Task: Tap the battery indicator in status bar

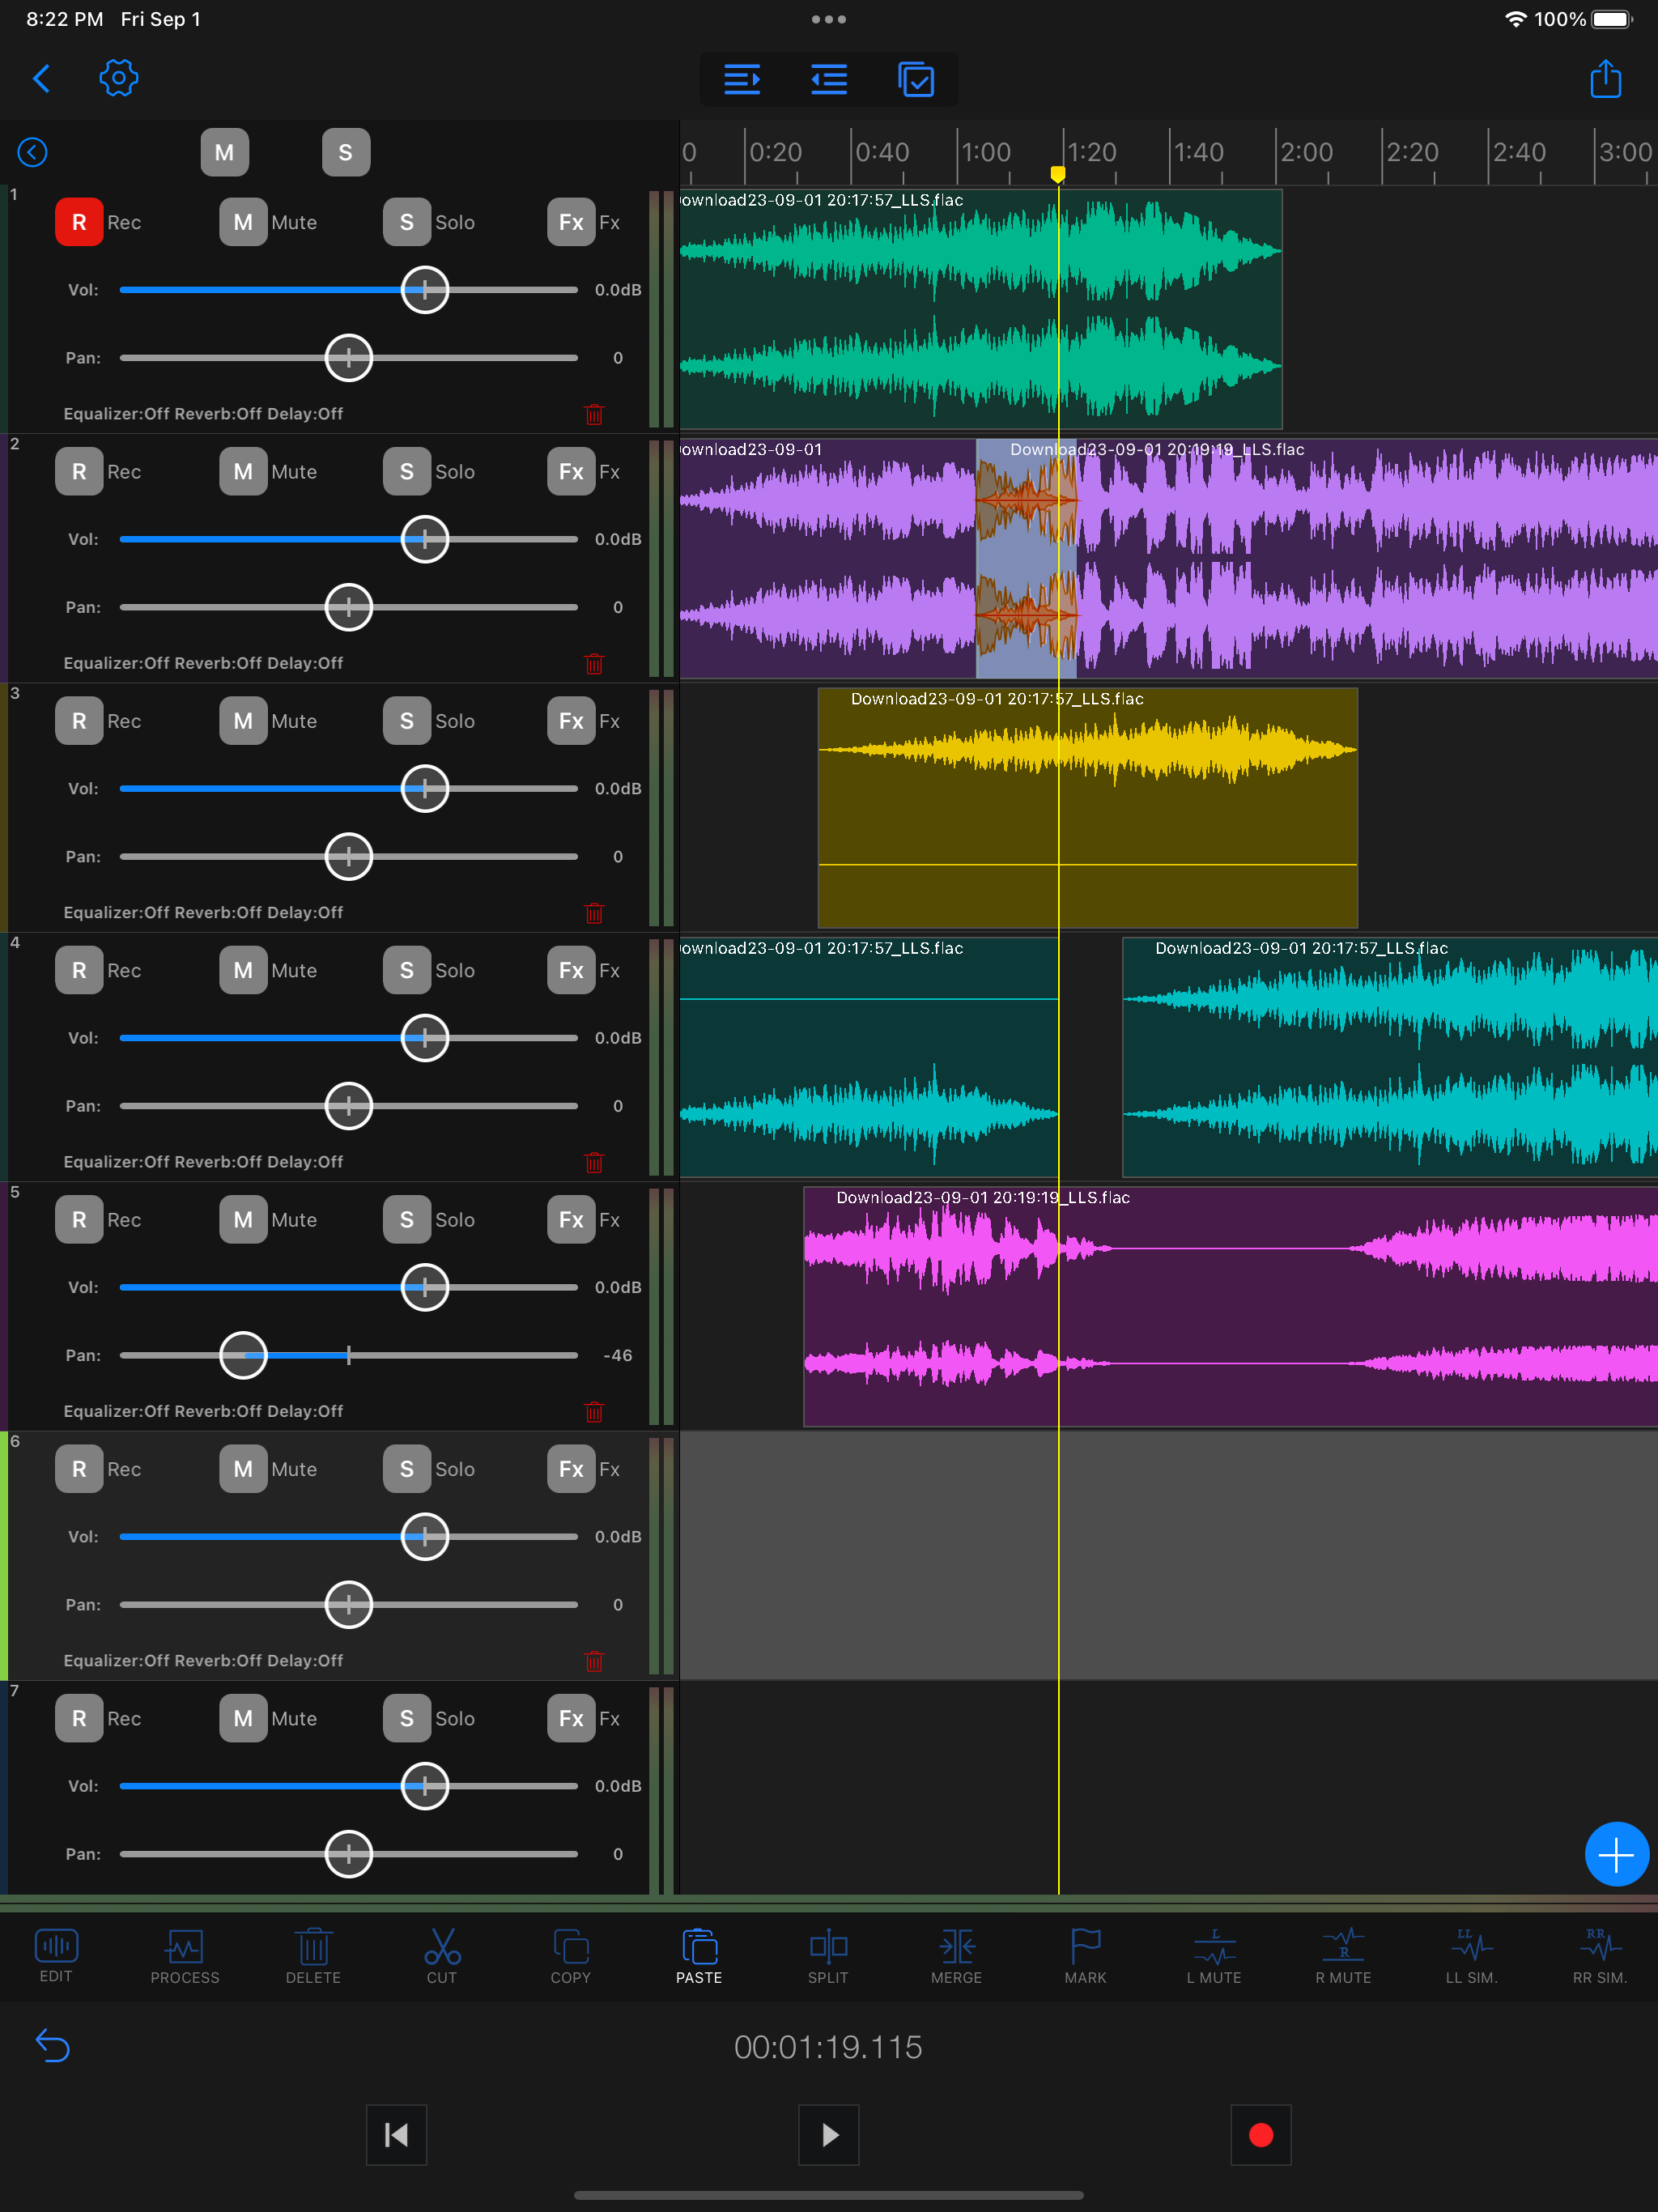Action: point(1612,19)
